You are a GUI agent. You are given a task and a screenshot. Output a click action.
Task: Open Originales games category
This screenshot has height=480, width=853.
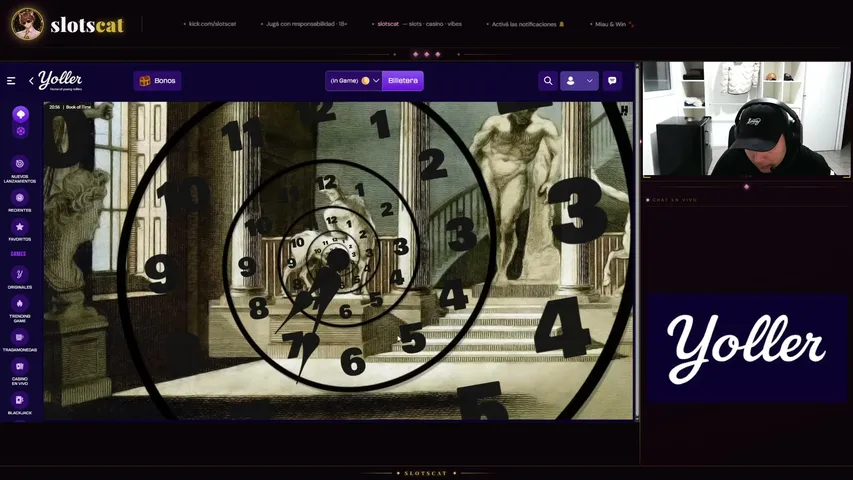[x=20, y=278]
